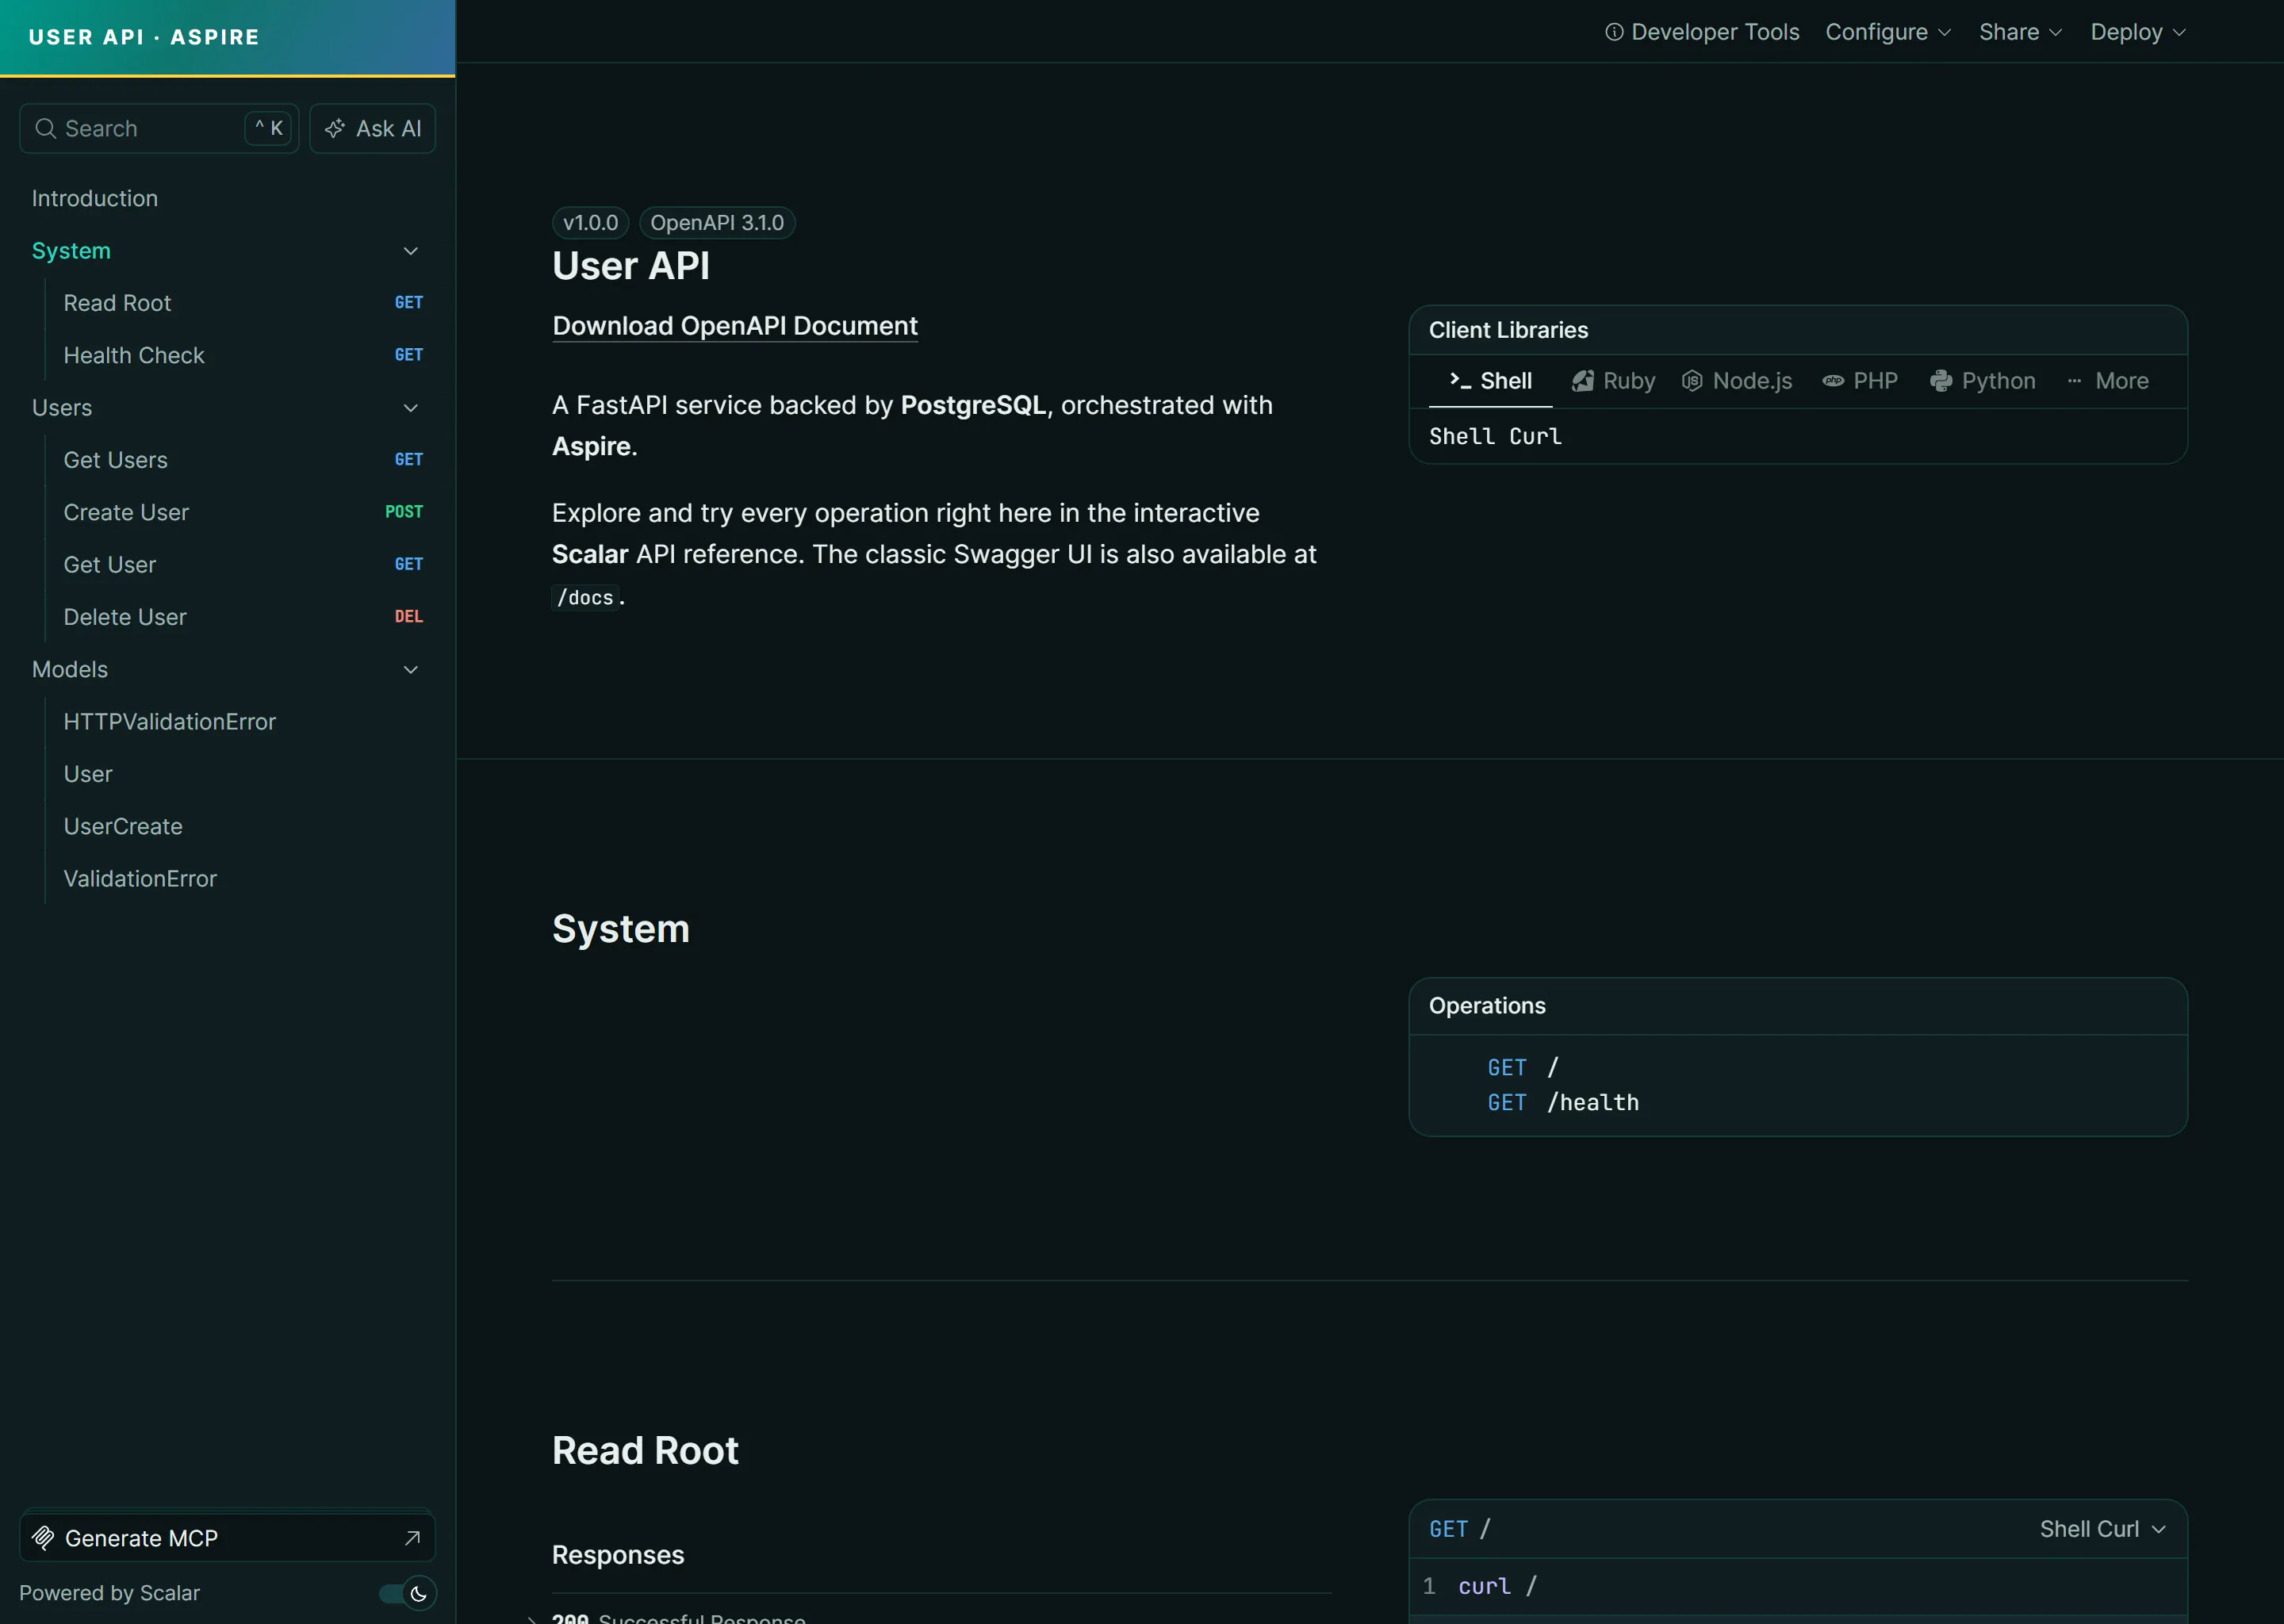This screenshot has width=2284, height=1624.
Task: Open the Ask AI sparkle button
Action: [x=372, y=128]
